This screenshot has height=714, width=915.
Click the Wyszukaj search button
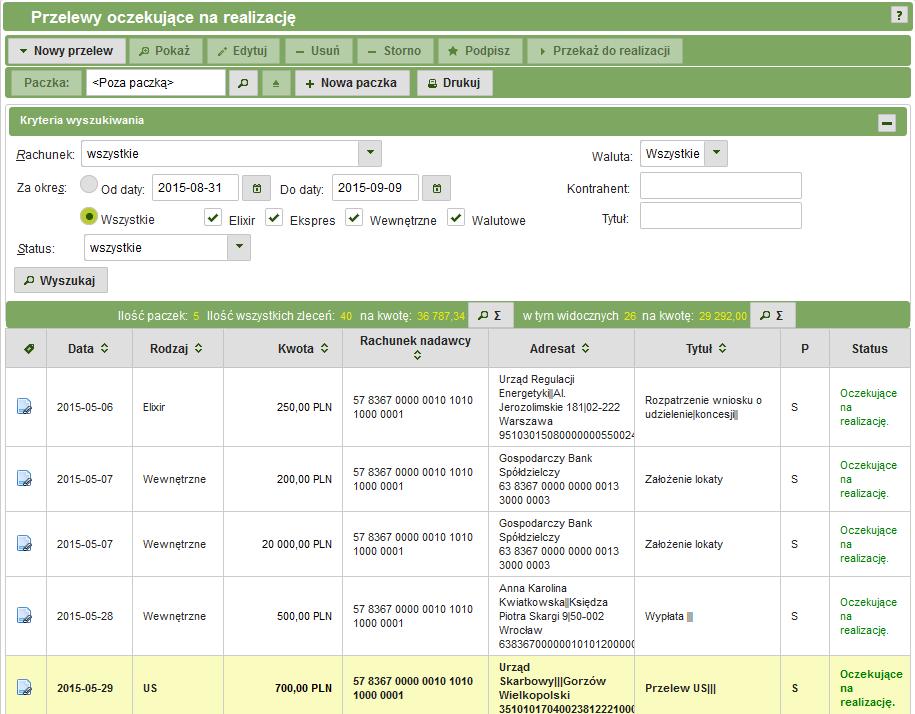tap(61, 281)
